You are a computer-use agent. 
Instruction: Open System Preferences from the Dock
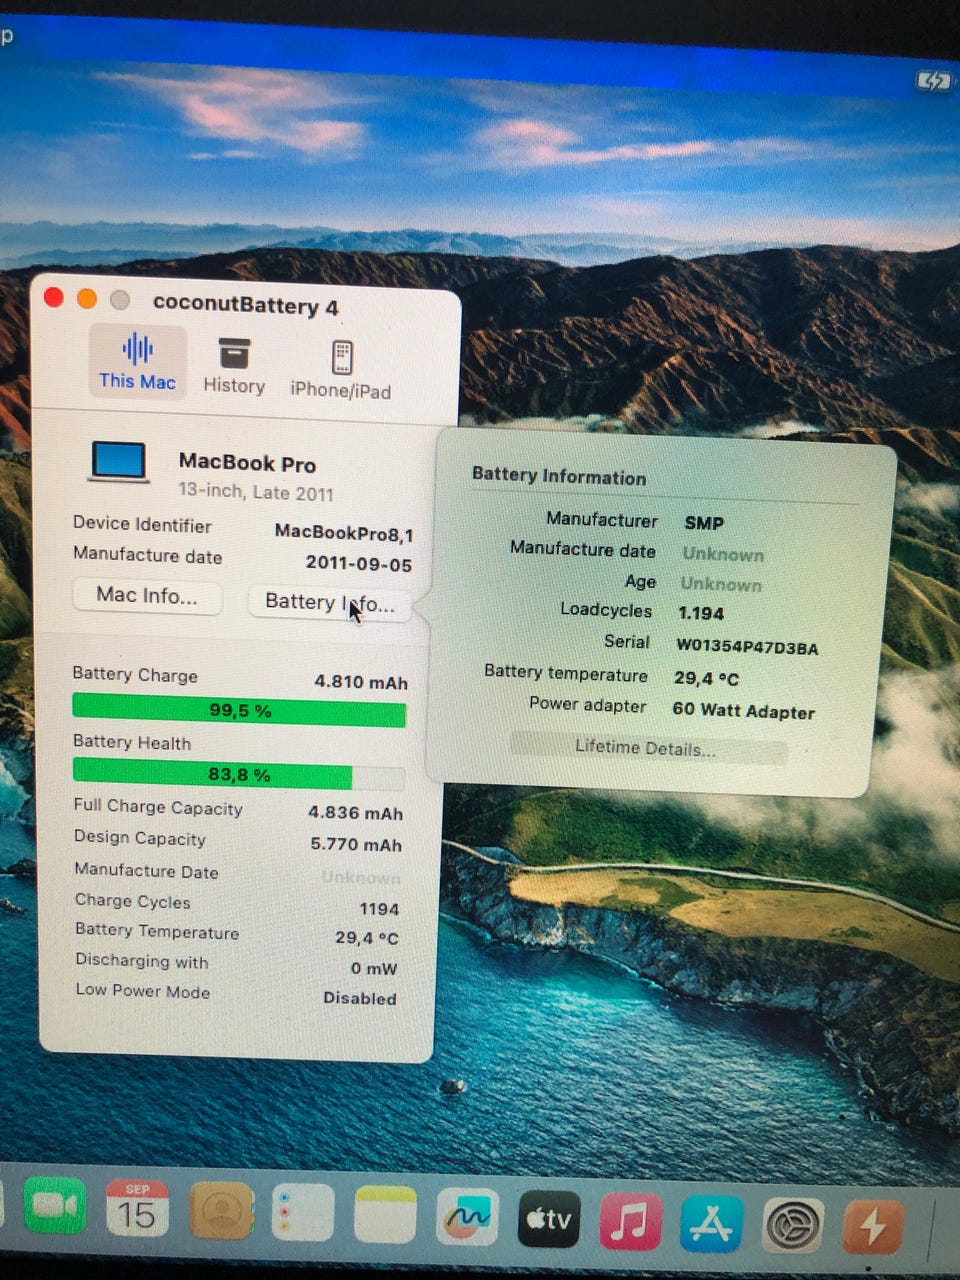point(793,1225)
